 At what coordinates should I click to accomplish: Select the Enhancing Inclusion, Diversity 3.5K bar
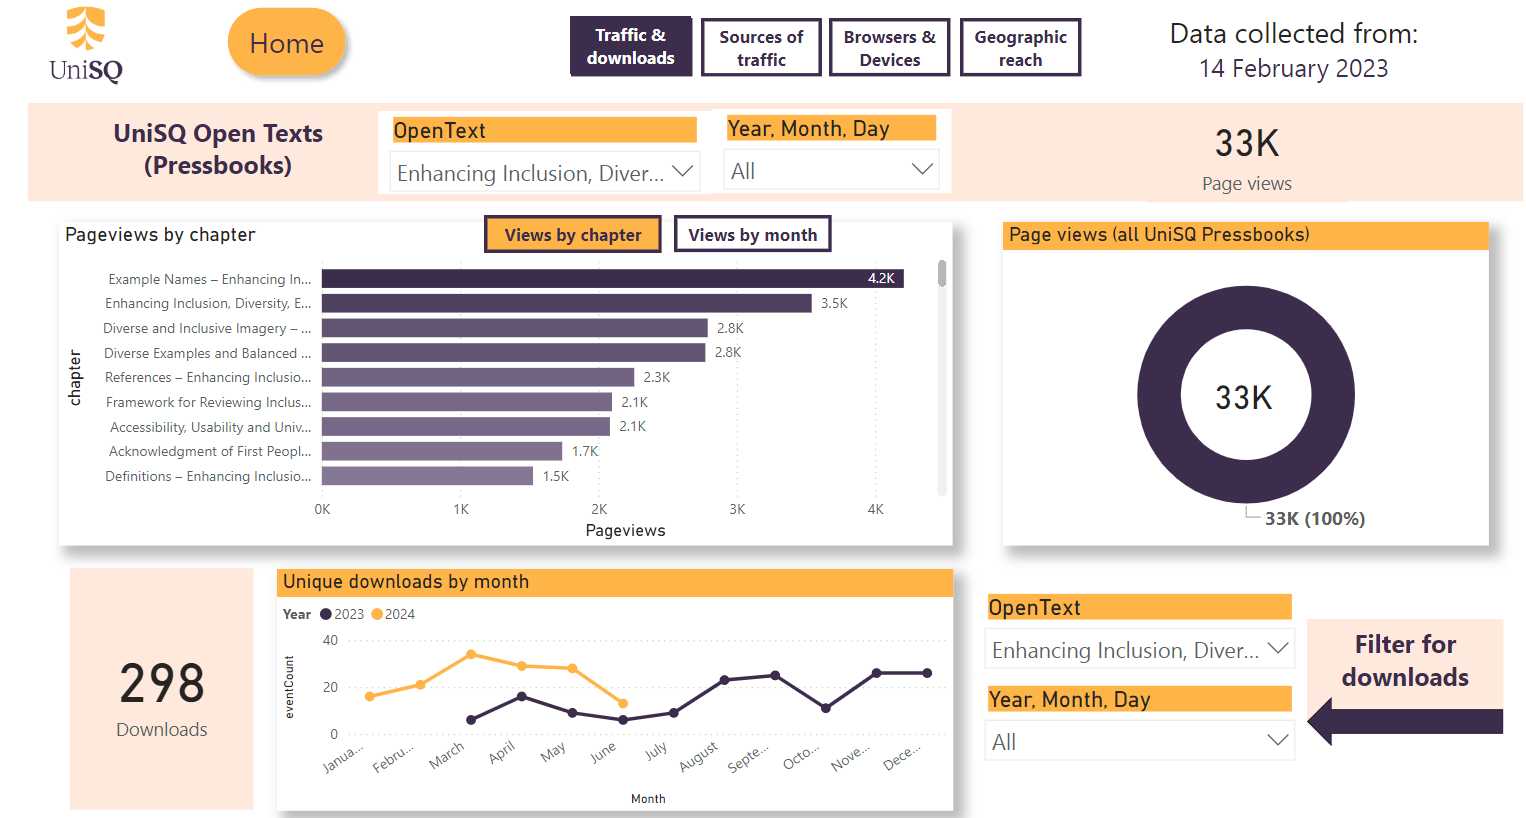tap(567, 303)
